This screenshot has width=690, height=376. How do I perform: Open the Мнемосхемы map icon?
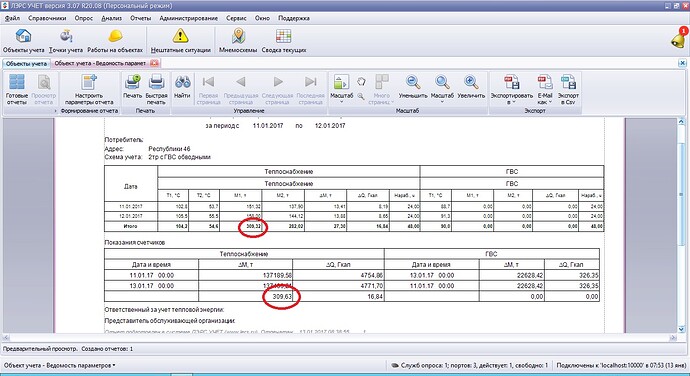coord(238,36)
